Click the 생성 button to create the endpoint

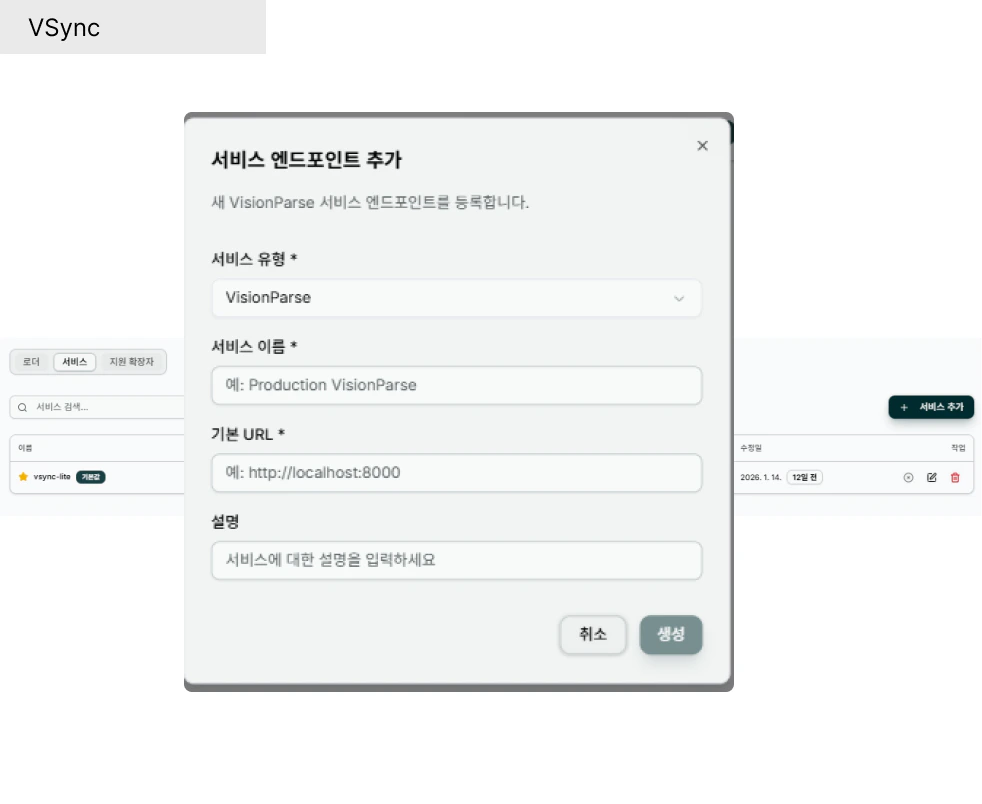pyautogui.click(x=671, y=635)
